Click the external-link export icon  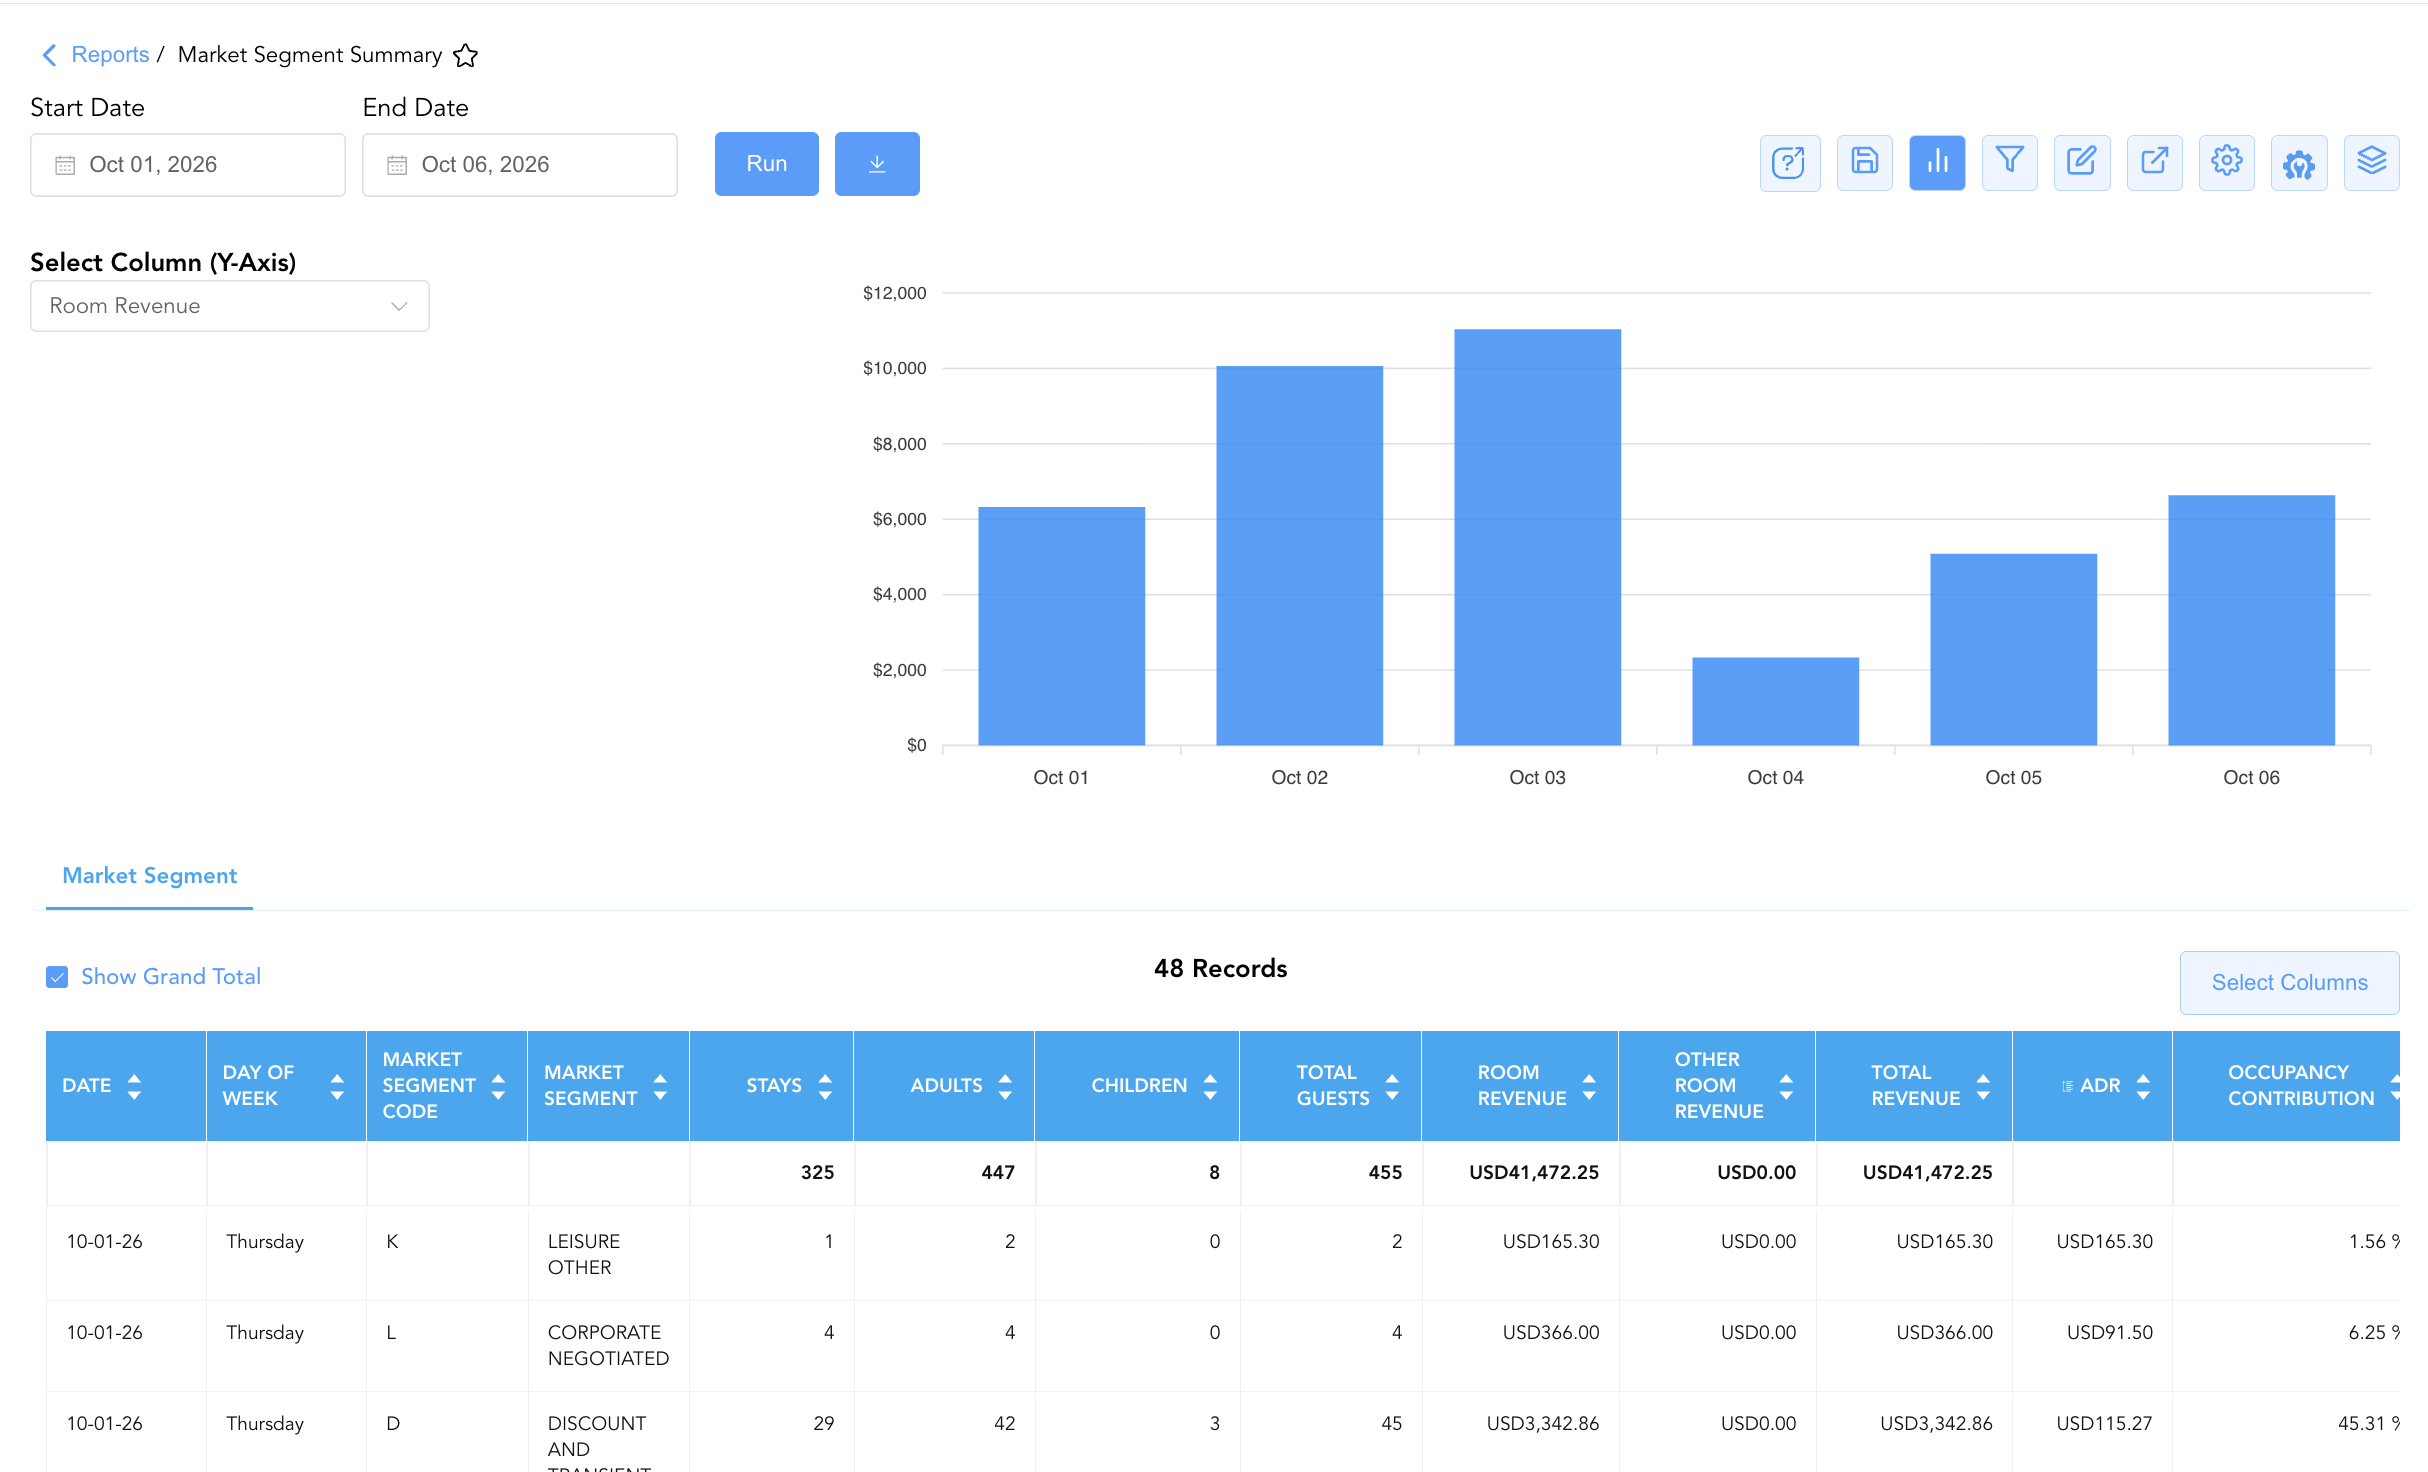[2154, 163]
